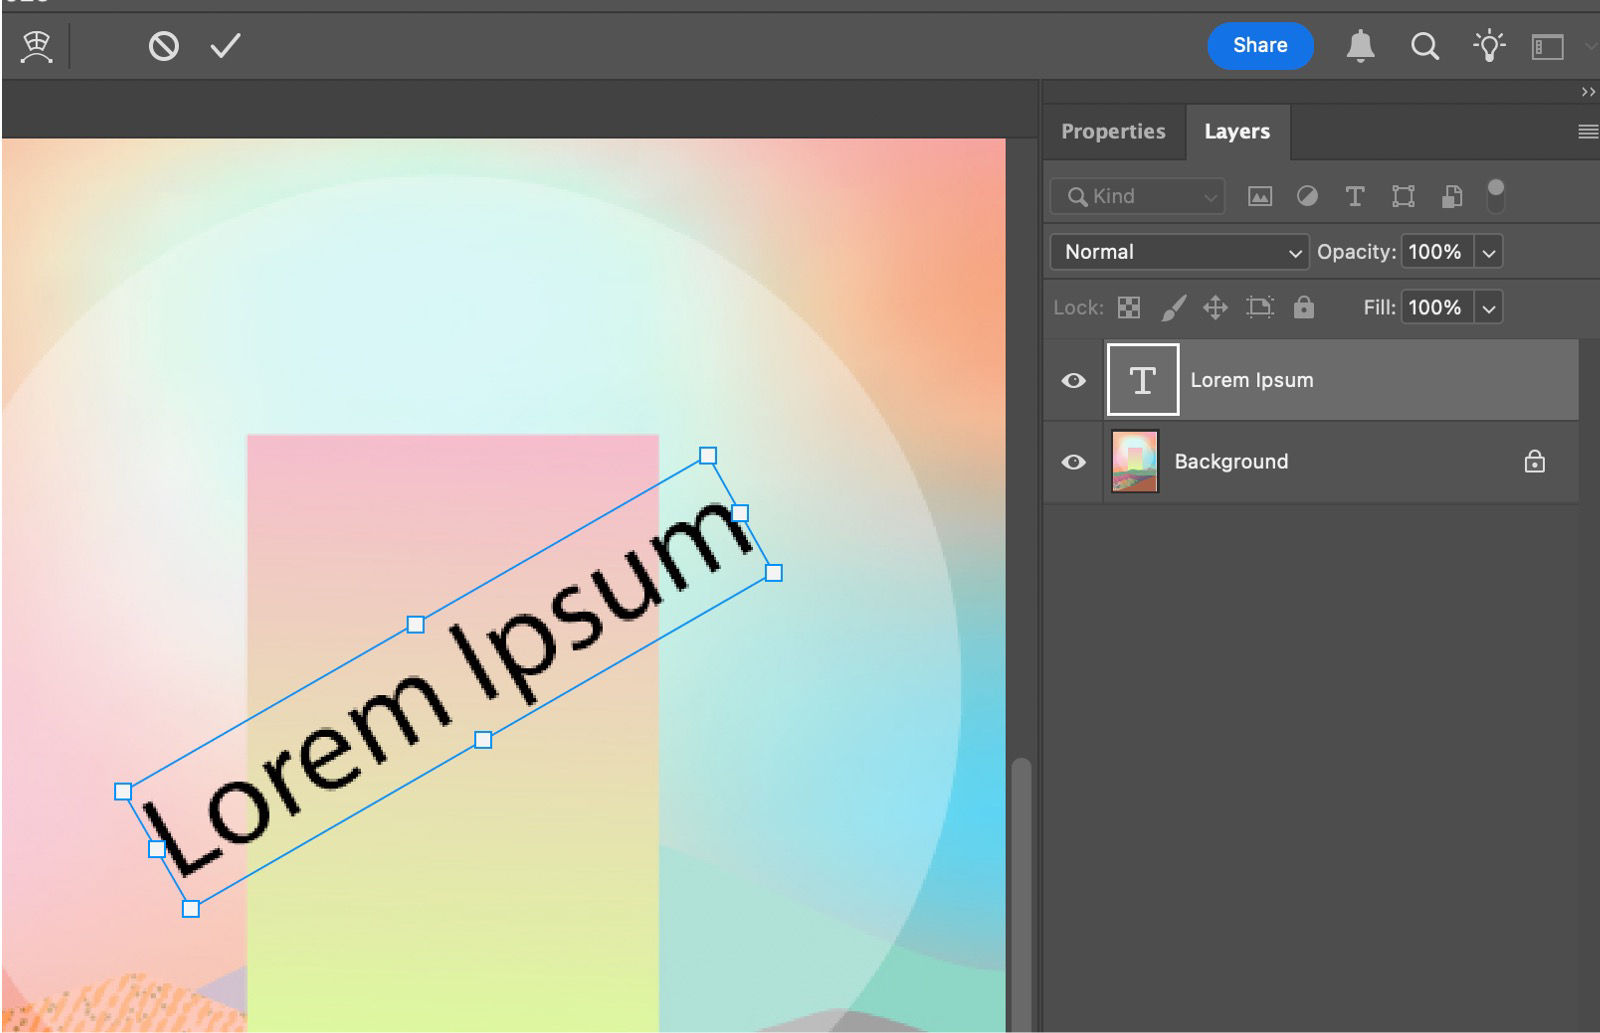Click the lock position icon
Viewport: 1600px width, 1033px height.
coord(1216,307)
